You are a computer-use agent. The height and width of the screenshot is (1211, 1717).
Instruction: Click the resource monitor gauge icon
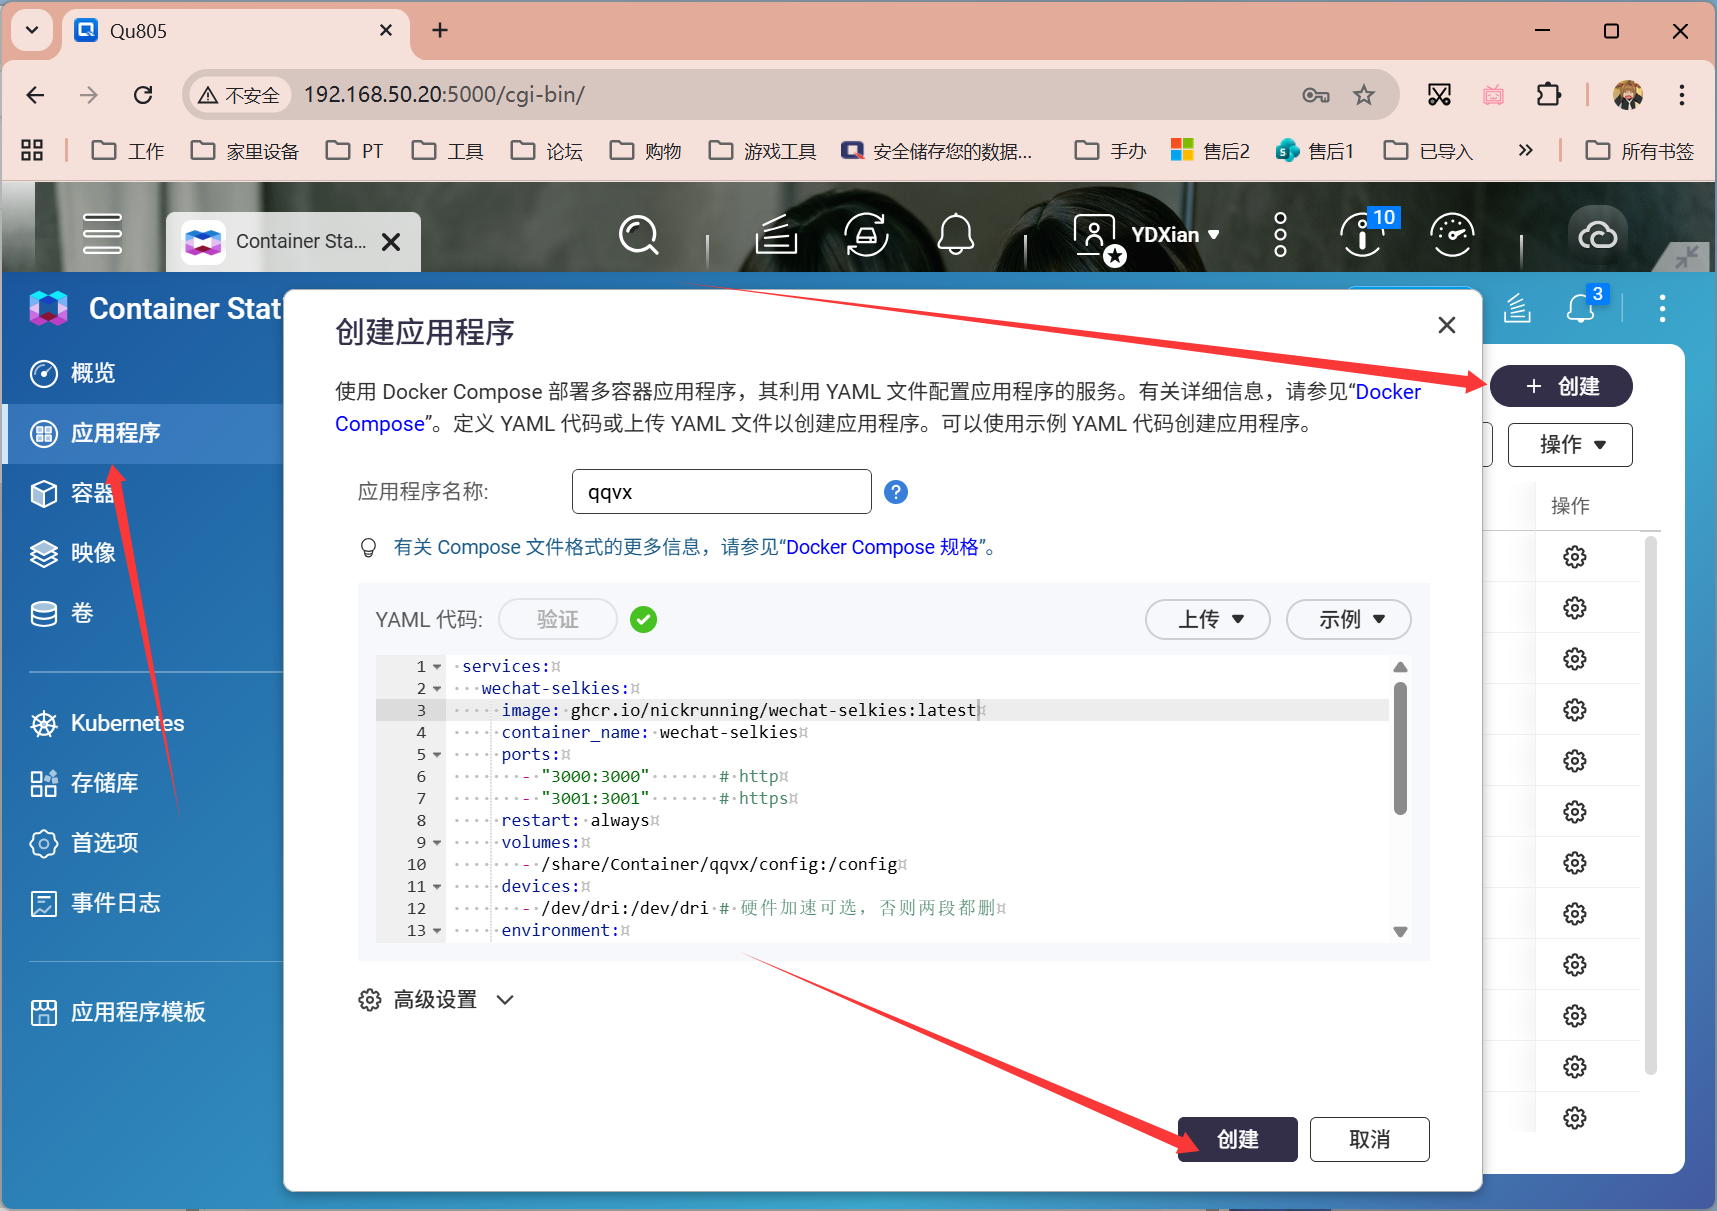[x=1451, y=235]
